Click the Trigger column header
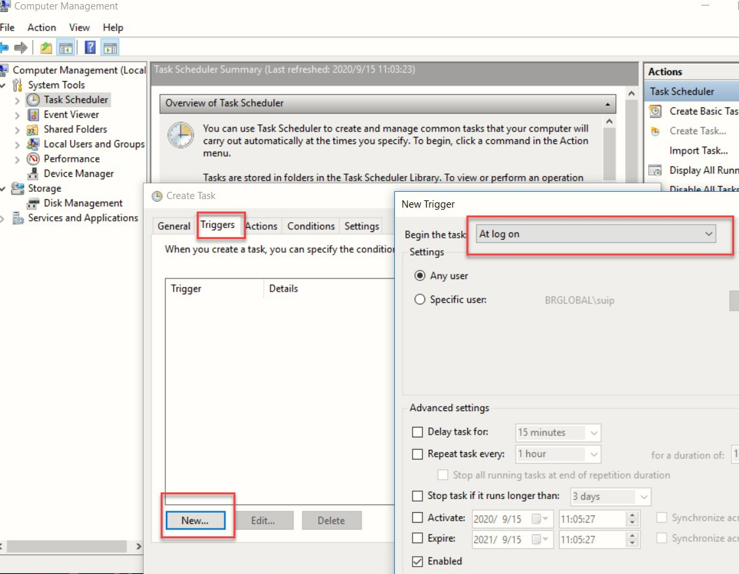The width and height of the screenshot is (739, 574). click(x=214, y=288)
